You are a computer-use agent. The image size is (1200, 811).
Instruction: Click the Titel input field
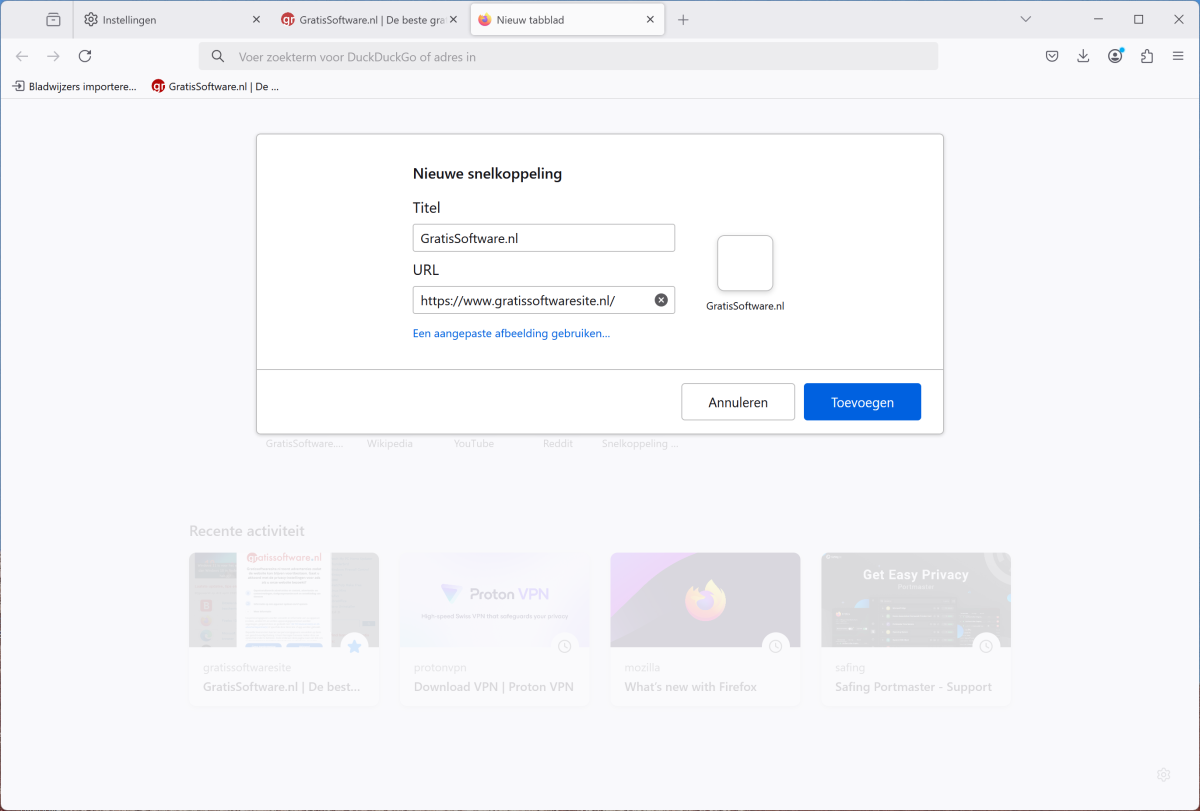click(543, 238)
